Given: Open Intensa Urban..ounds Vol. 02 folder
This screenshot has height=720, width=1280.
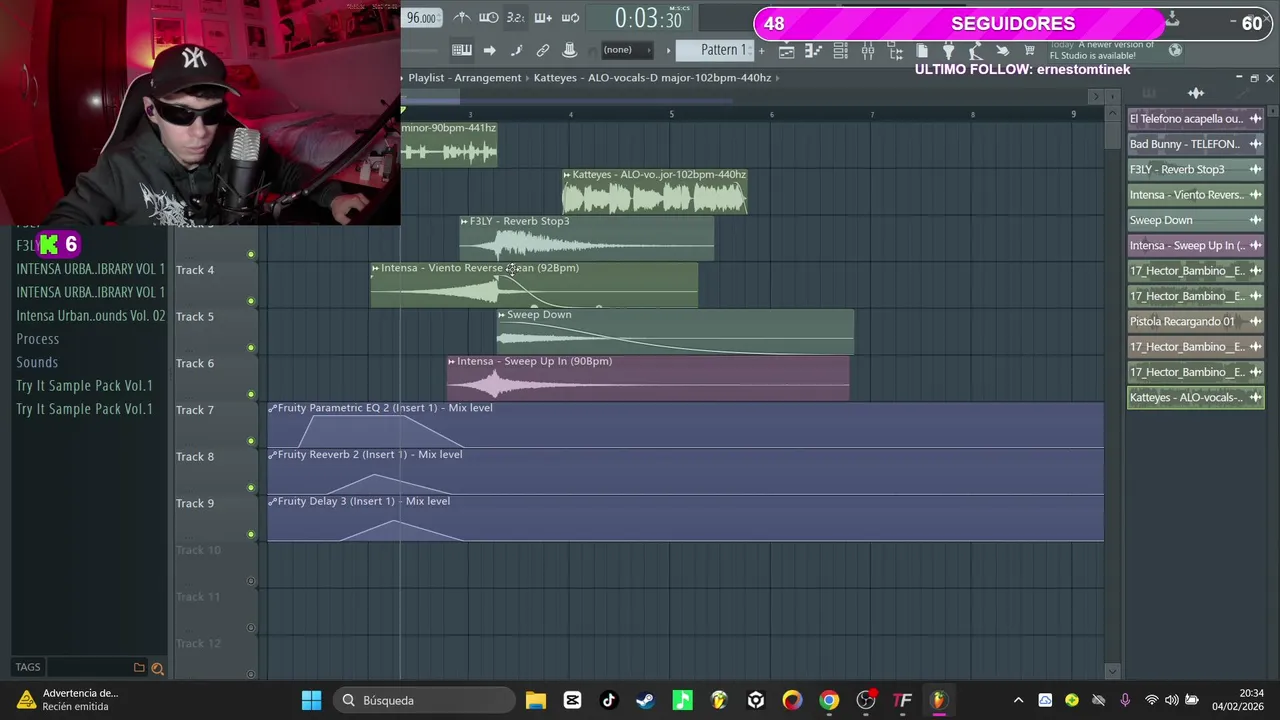Looking at the screenshot, I should pos(91,316).
